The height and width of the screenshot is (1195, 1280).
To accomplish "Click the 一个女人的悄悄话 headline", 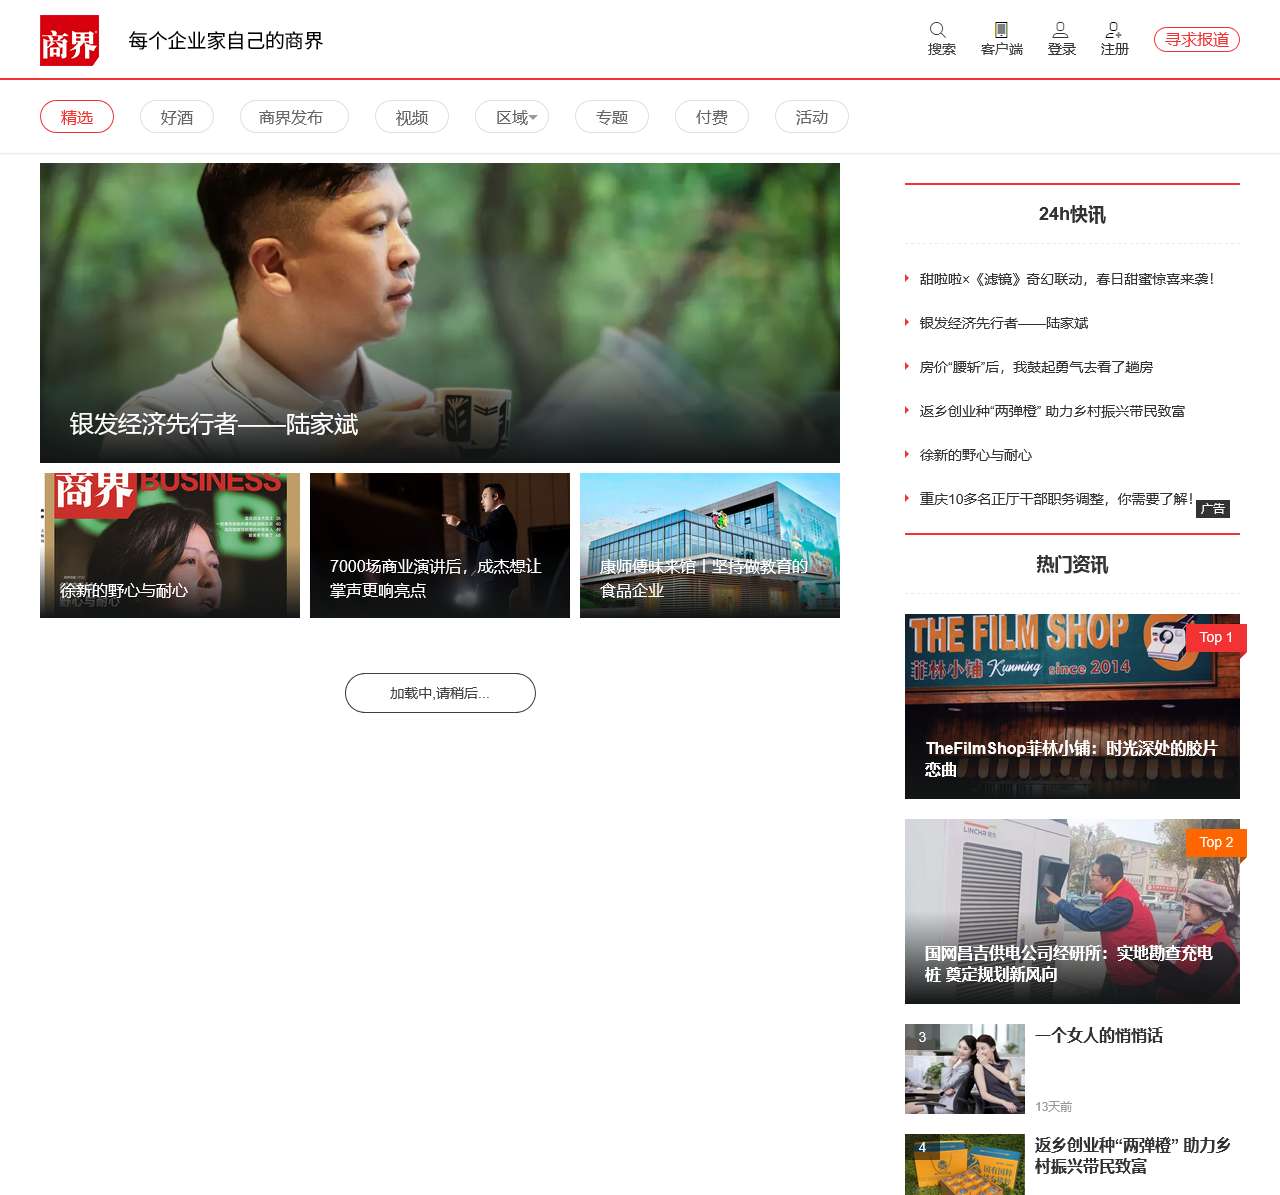I will click(1099, 1036).
